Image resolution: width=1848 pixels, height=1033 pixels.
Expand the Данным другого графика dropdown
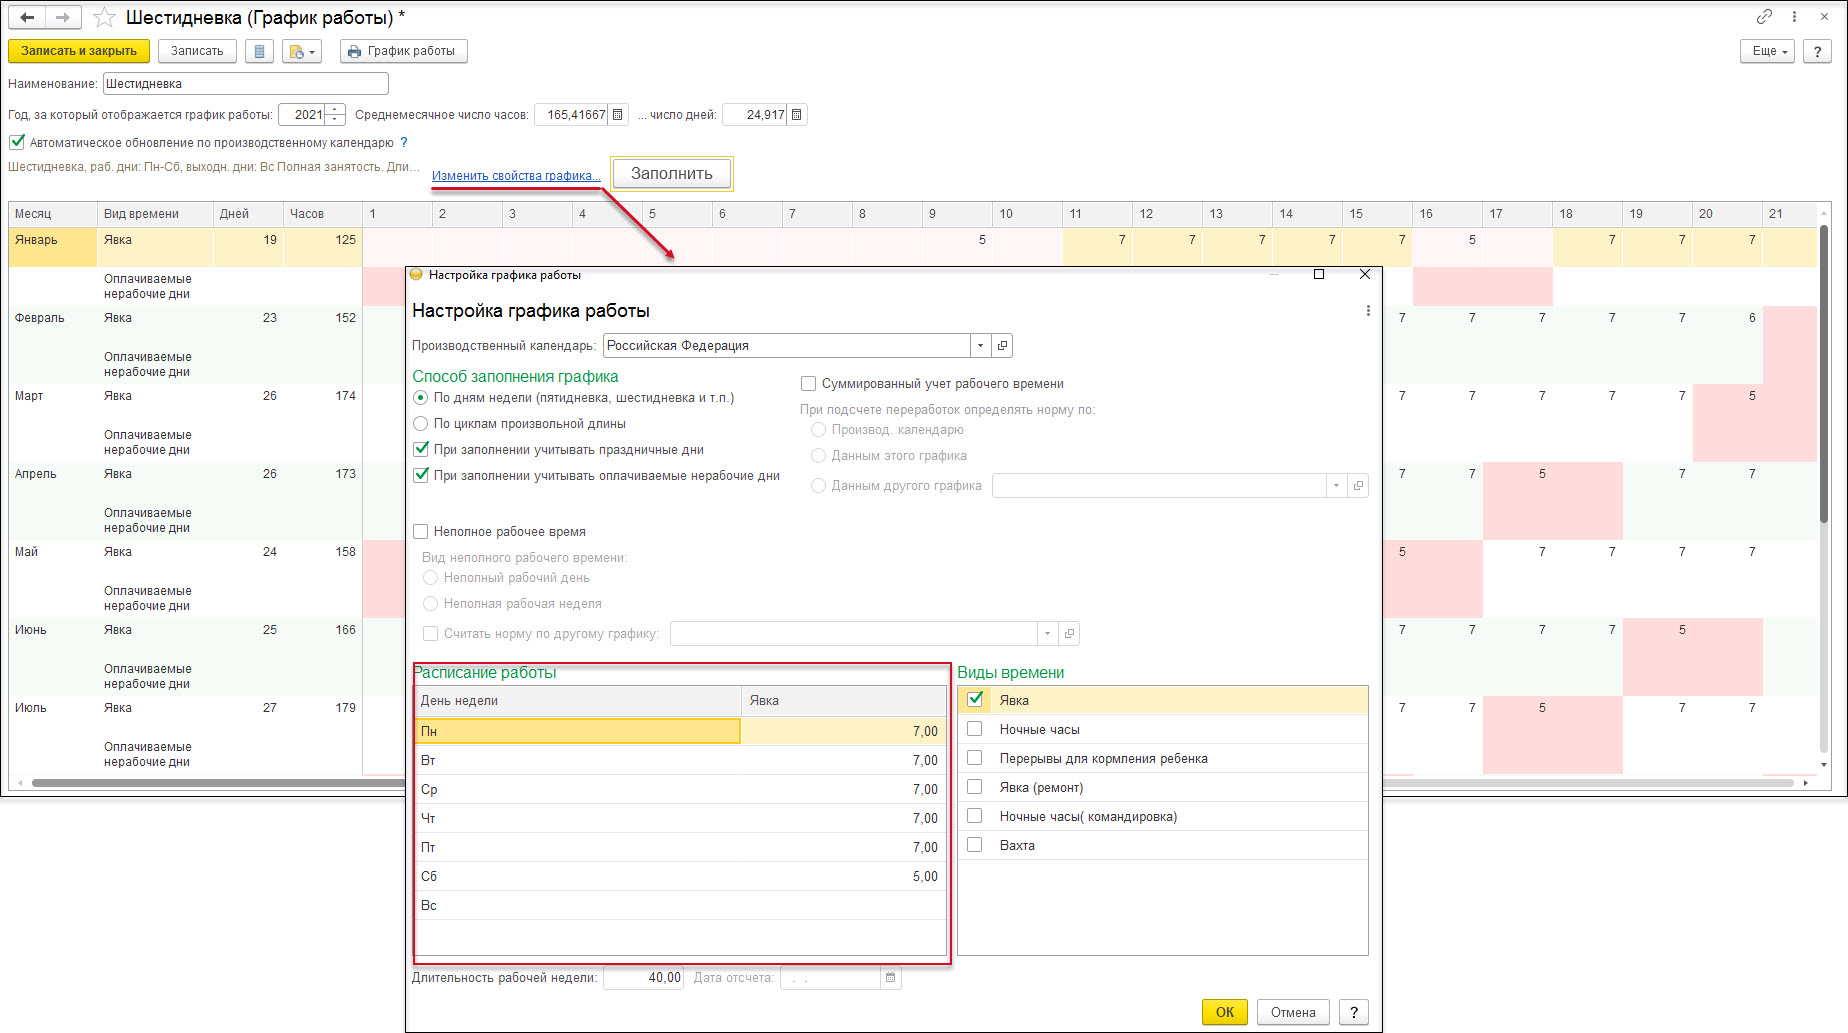(1336, 486)
